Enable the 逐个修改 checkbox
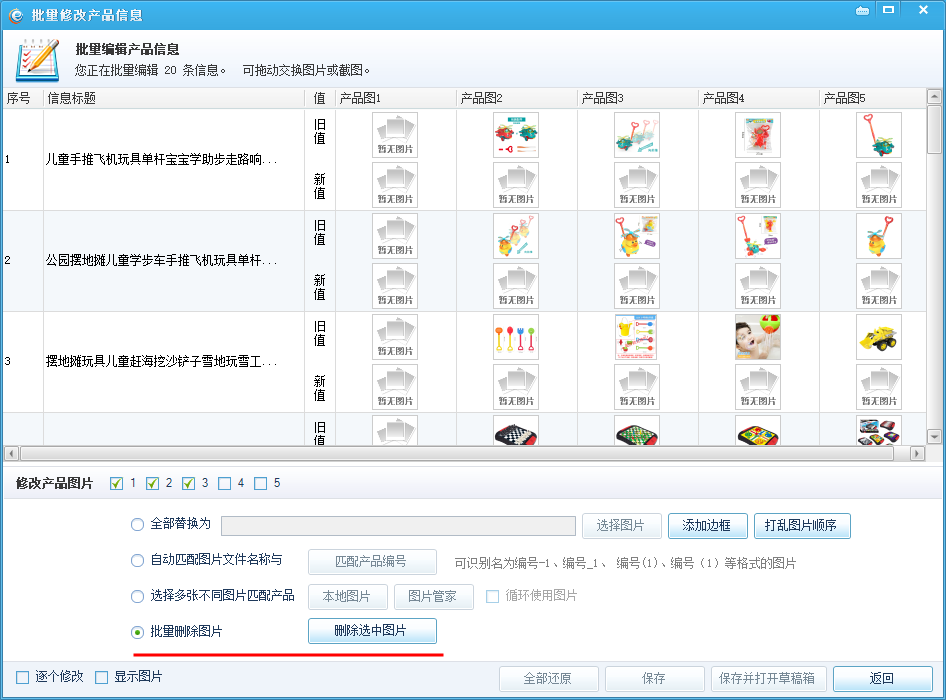The height and width of the screenshot is (700, 946). [23, 677]
